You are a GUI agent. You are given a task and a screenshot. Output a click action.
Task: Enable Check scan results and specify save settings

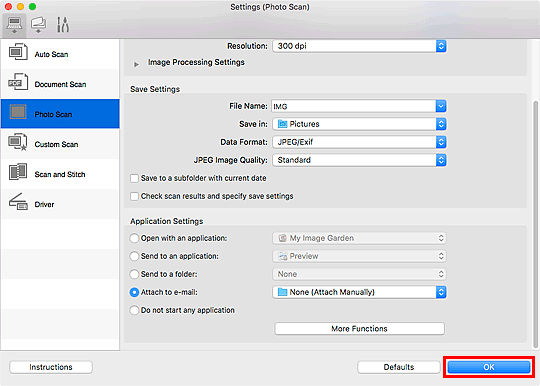click(x=134, y=196)
